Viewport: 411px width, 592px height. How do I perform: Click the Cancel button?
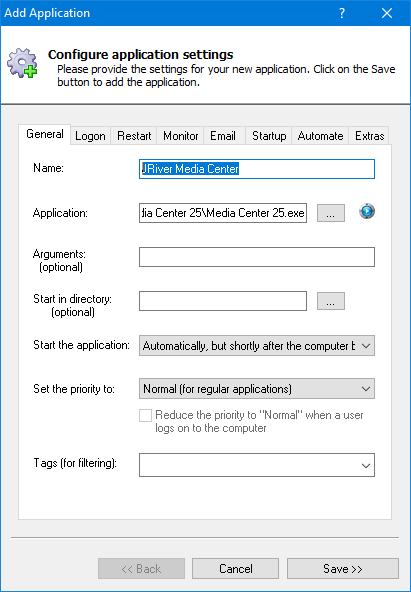coord(236,569)
